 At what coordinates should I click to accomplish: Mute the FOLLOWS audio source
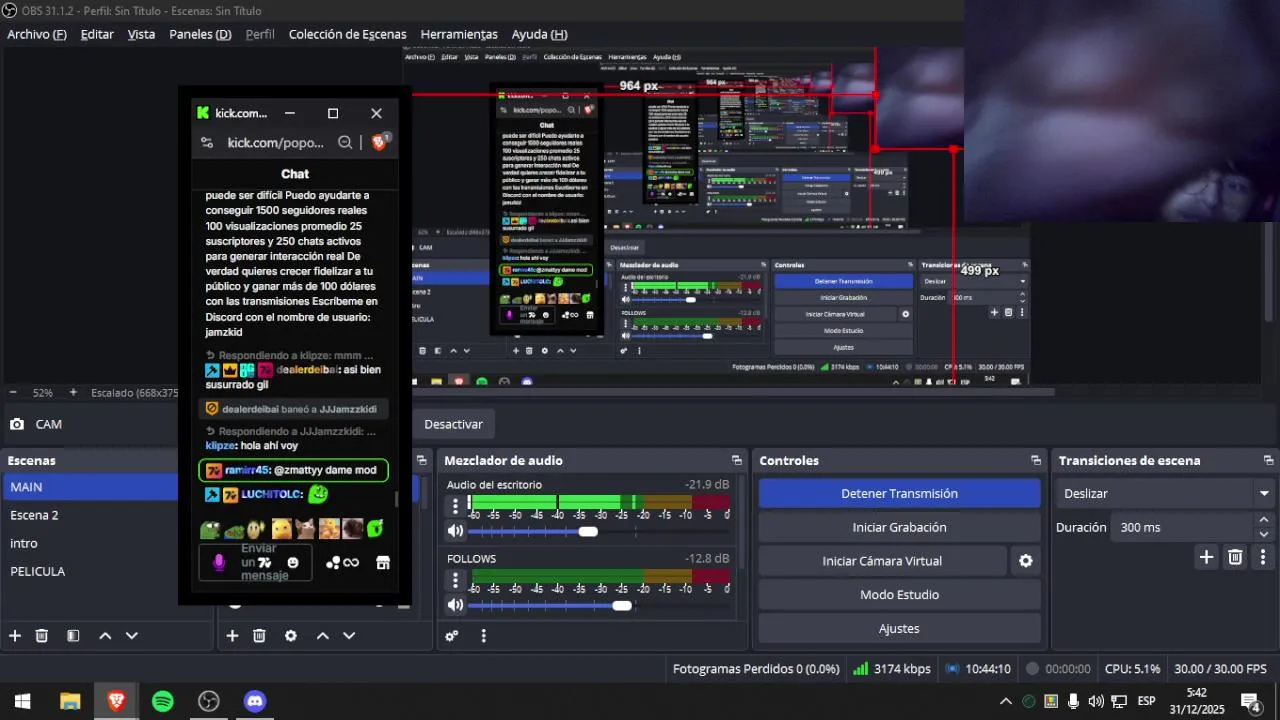(455, 605)
